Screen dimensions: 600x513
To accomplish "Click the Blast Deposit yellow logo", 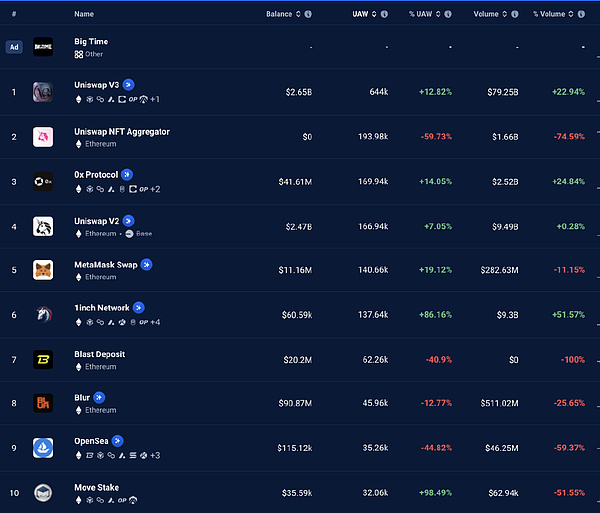I will pyautogui.click(x=43, y=359).
